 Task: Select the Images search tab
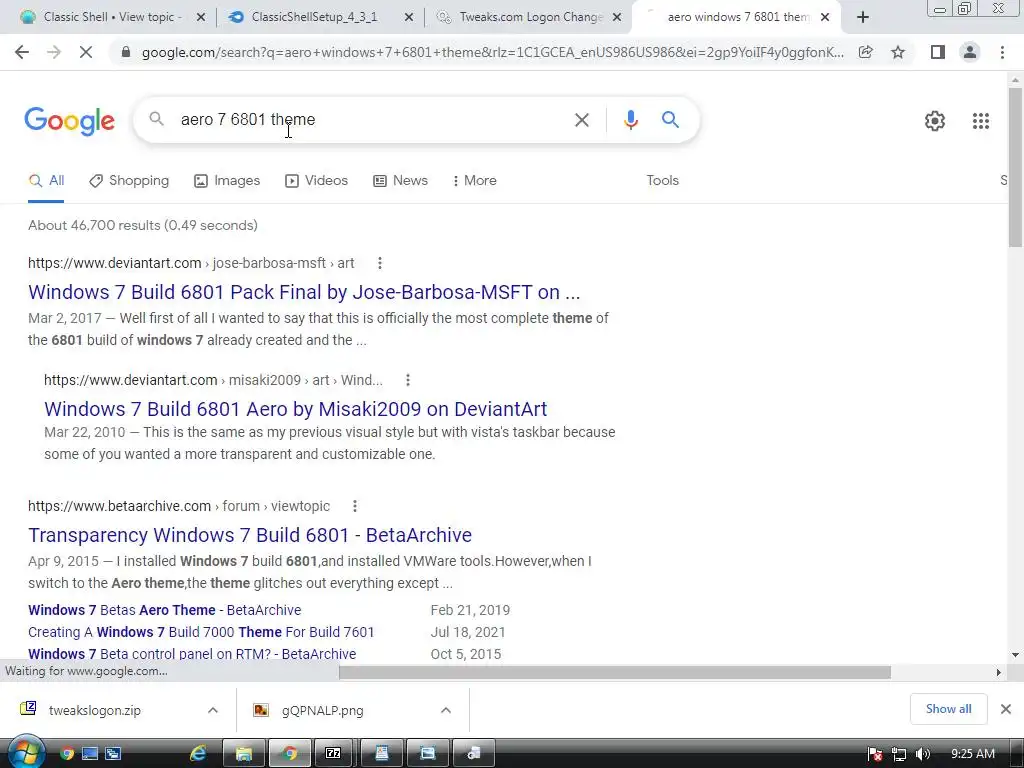point(227,181)
